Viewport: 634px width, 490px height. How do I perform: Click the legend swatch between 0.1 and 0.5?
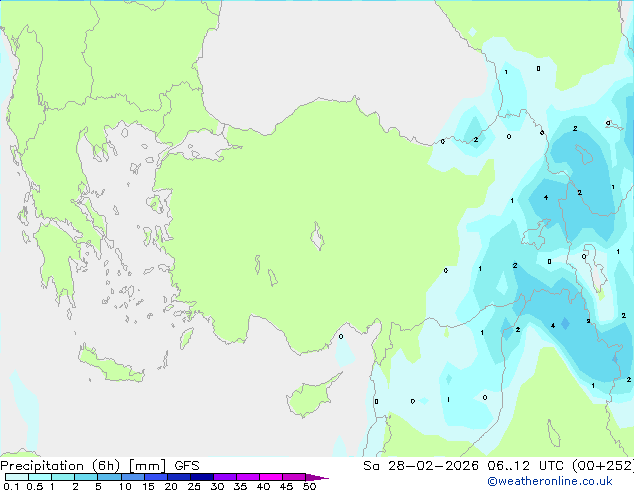(x=17, y=477)
